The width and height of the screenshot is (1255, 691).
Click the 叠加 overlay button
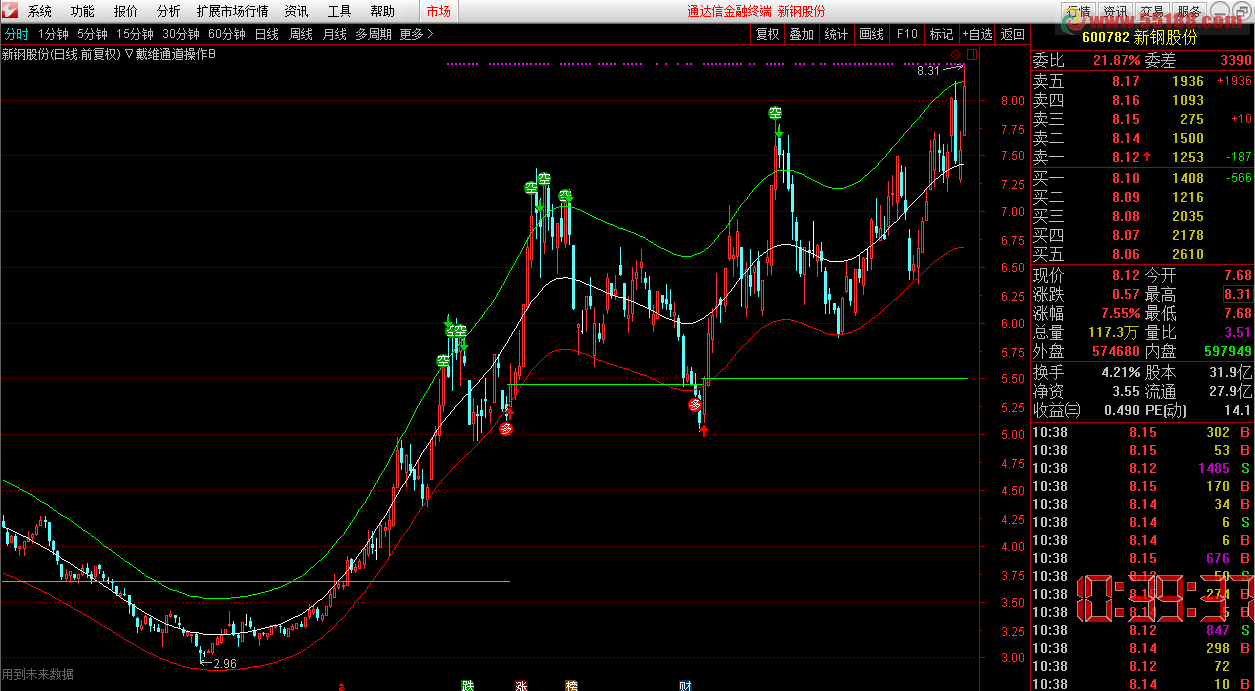click(801, 34)
